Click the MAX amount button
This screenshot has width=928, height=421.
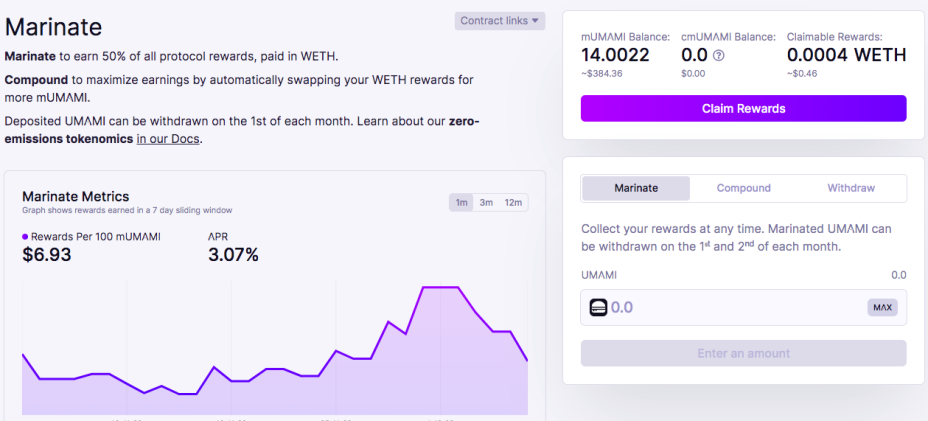(882, 307)
